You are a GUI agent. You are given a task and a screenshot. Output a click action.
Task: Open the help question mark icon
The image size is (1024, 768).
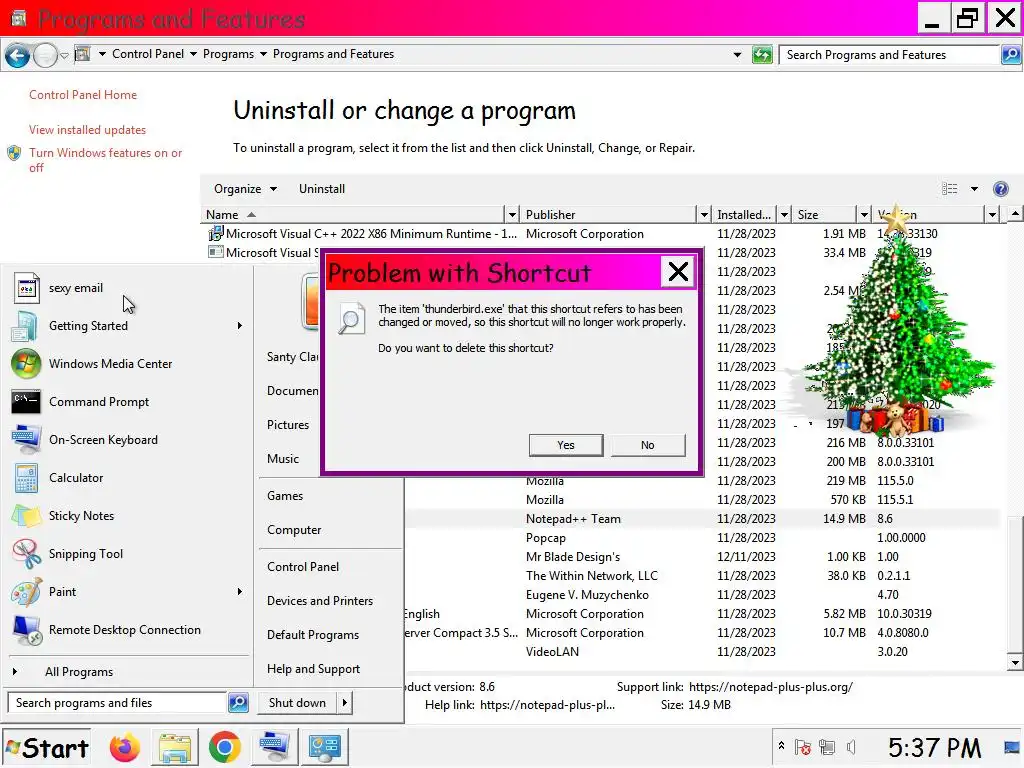(x=1000, y=189)
